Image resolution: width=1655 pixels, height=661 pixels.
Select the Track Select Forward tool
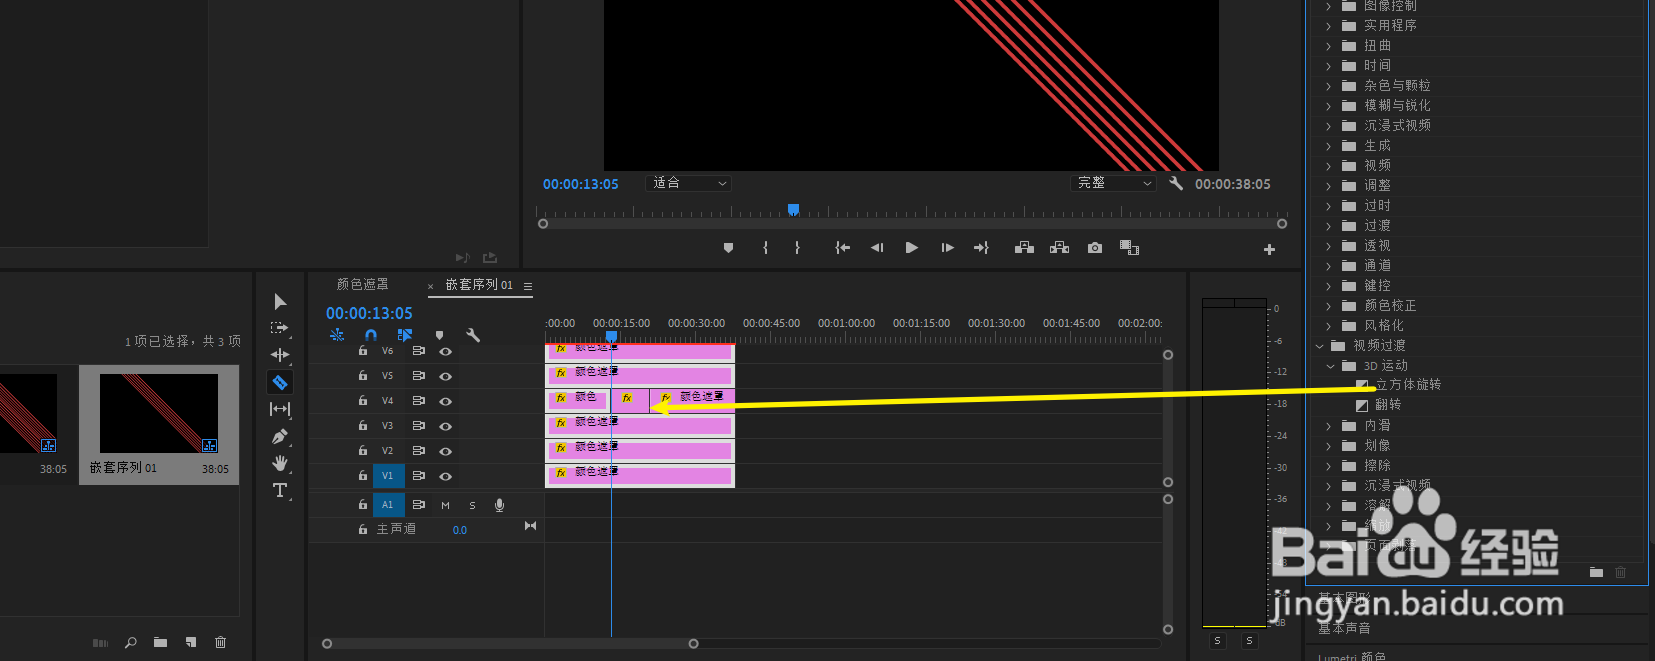[279, 328]
